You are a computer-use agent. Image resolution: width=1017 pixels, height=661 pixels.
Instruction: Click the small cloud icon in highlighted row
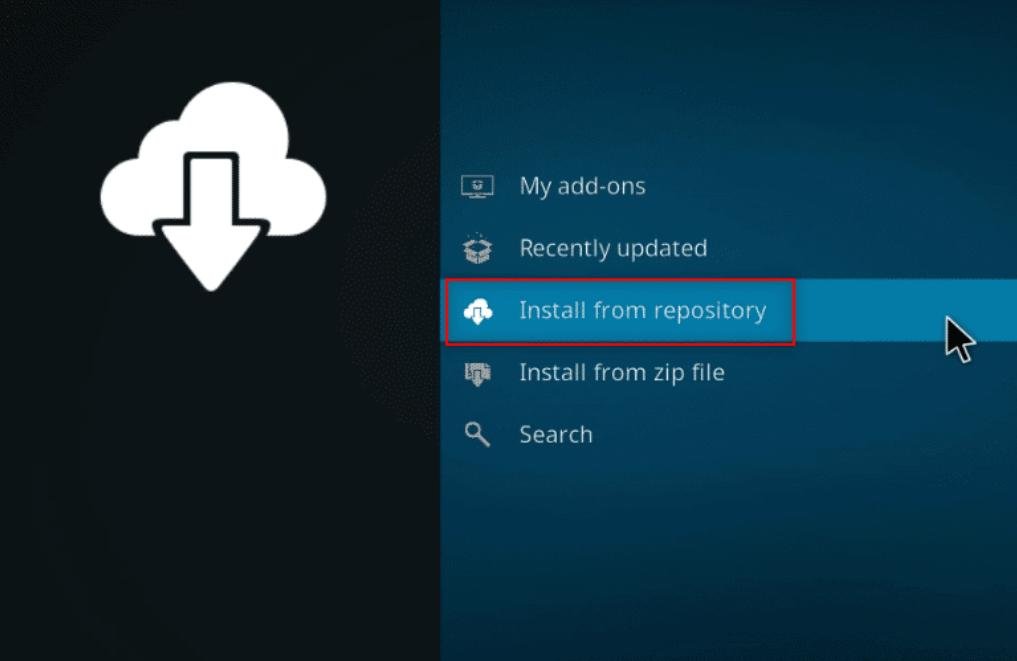477,311
